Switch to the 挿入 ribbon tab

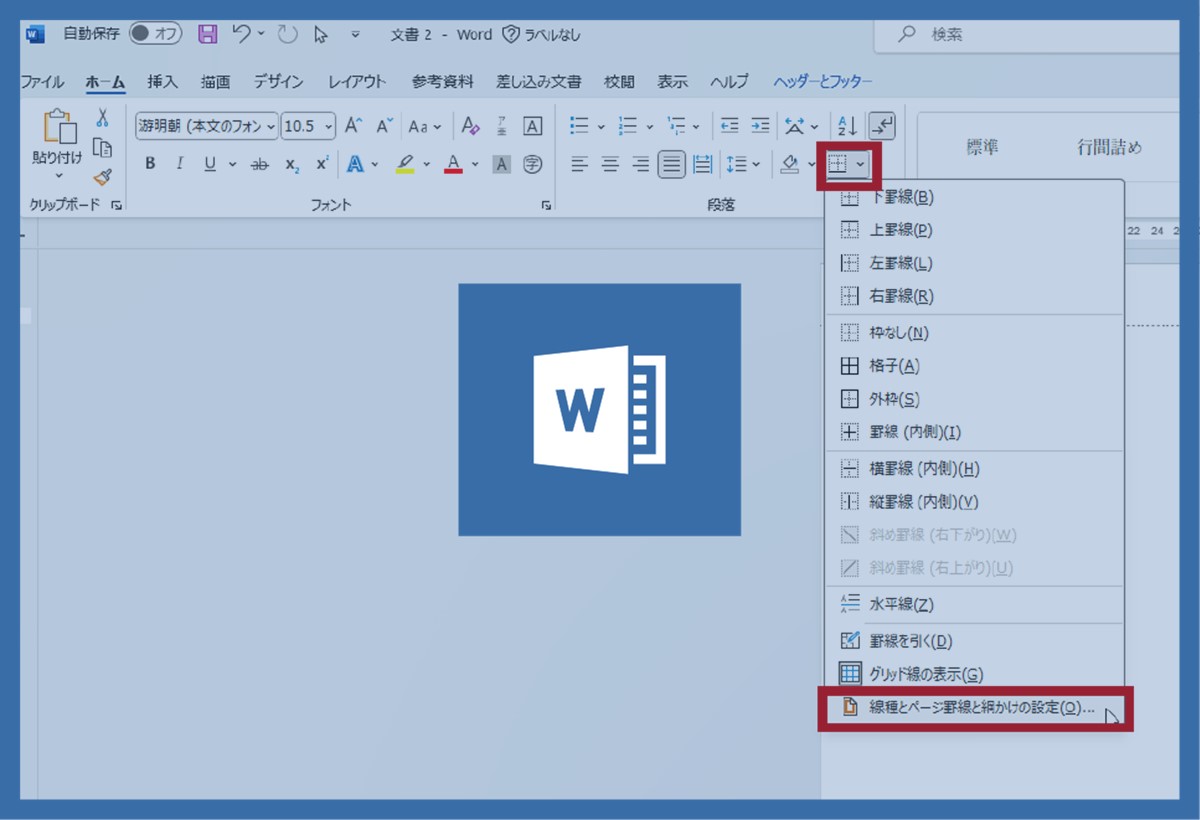click(162, 82)
